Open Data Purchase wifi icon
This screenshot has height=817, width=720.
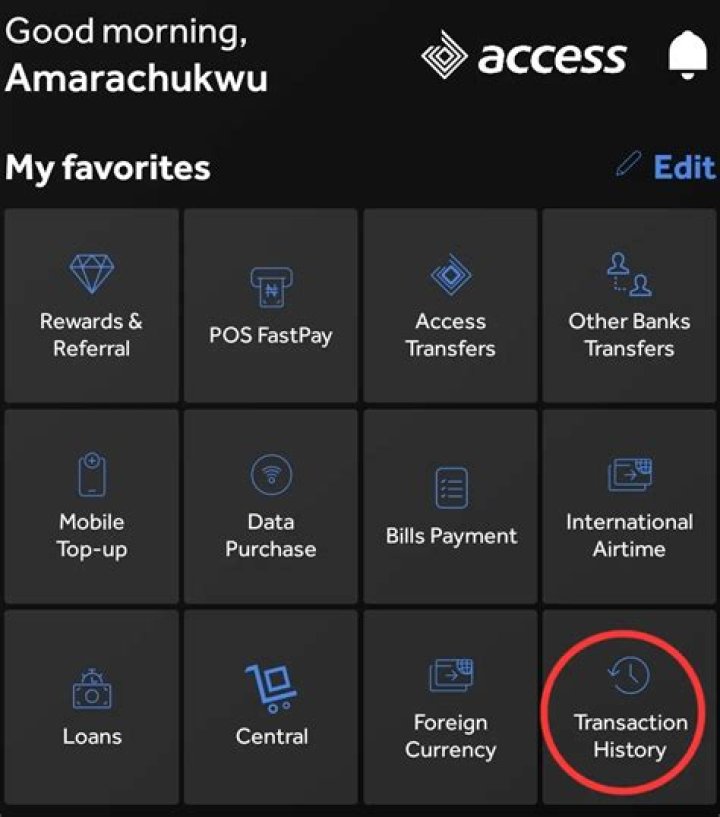(271, 475)
